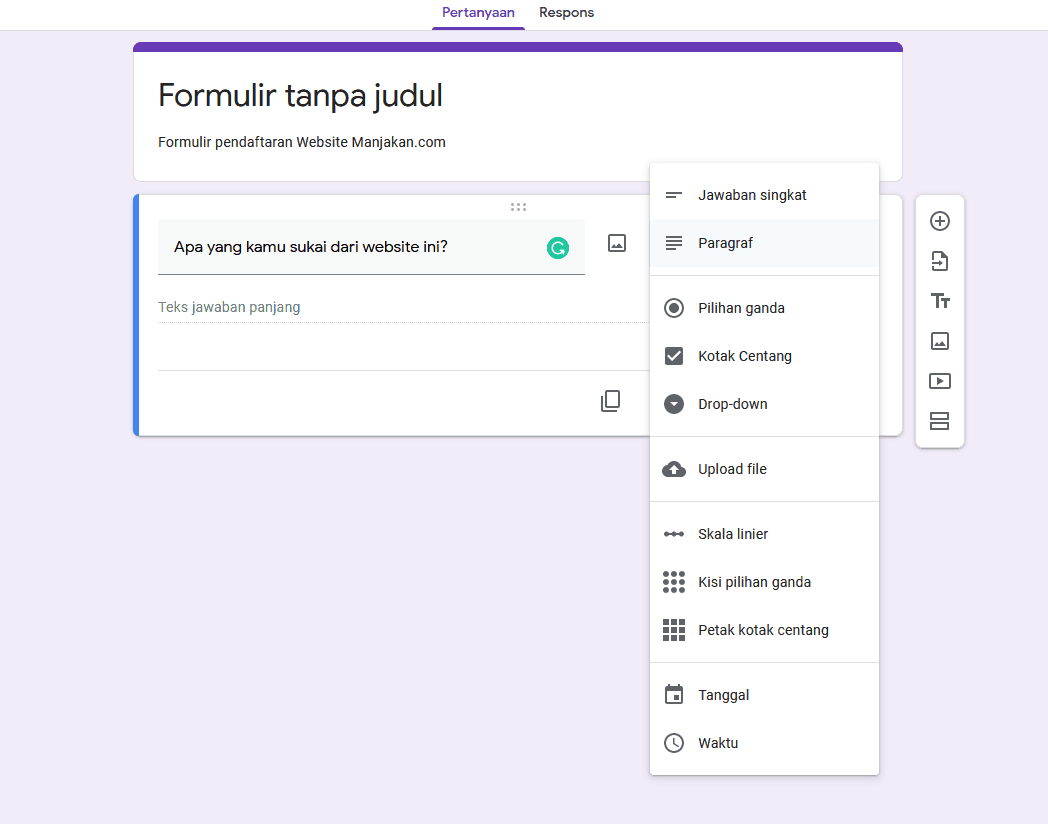Choose the Kotak Centang option
Image resolution: width=1048 pixels, height=824 pixels.
[744, 355]
